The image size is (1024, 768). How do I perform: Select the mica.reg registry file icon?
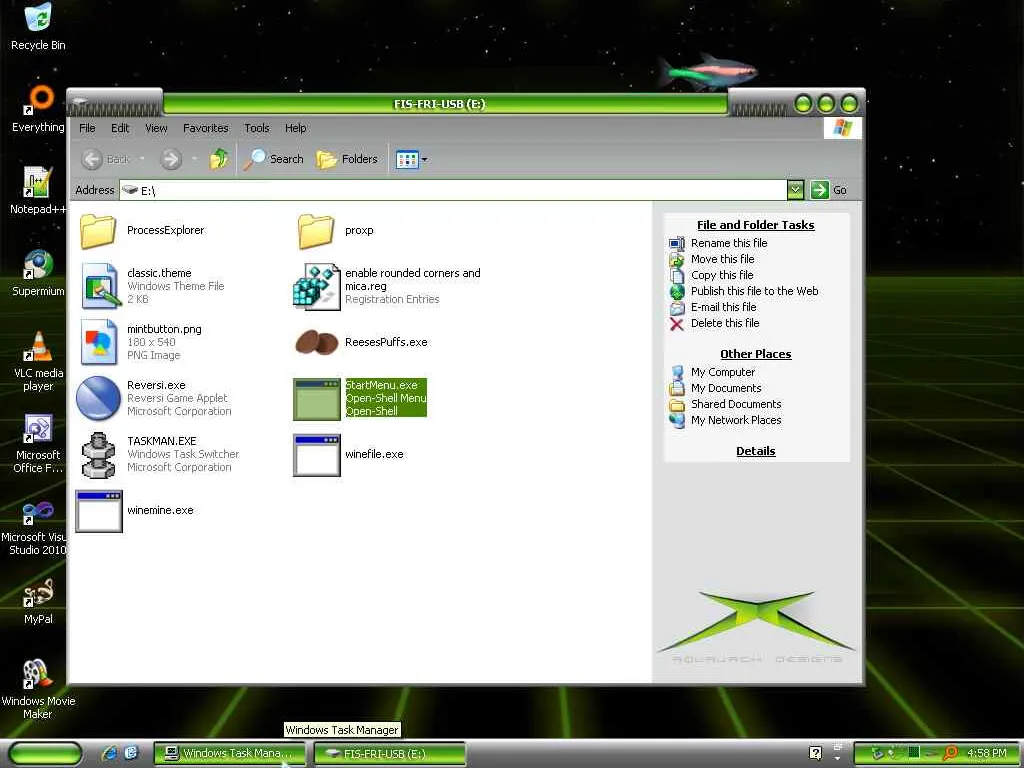317,286
